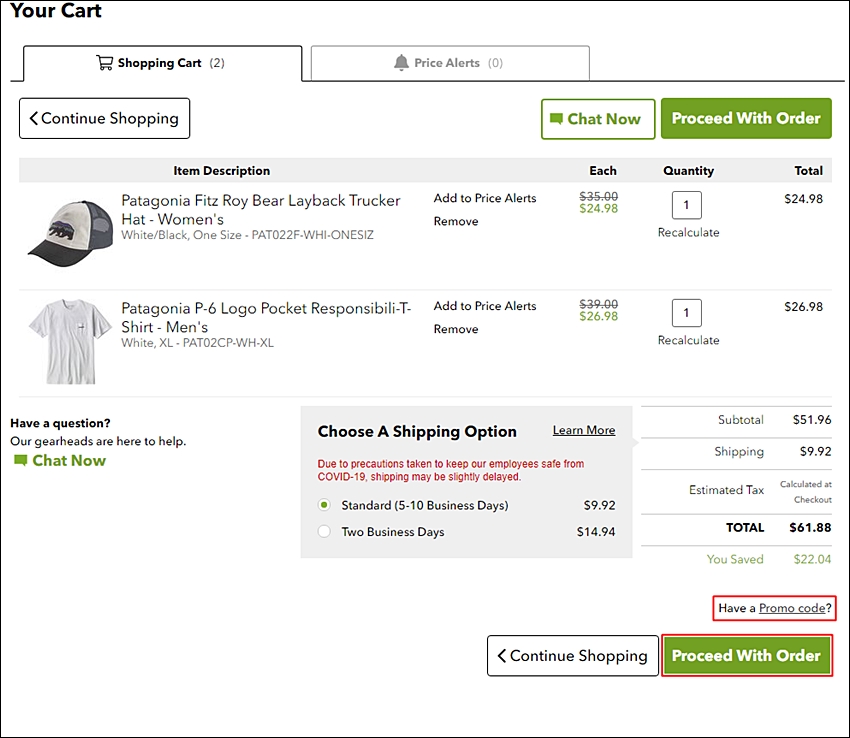Click the chat bubble icon beside lower Chat Now
Viewport: 850px width, 738px height.
(21, 460)
